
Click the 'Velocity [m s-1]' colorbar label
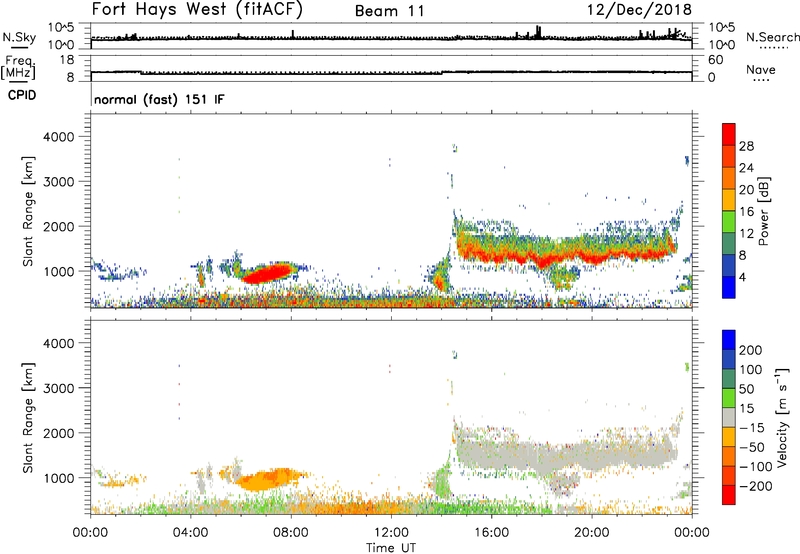point(782,417)
